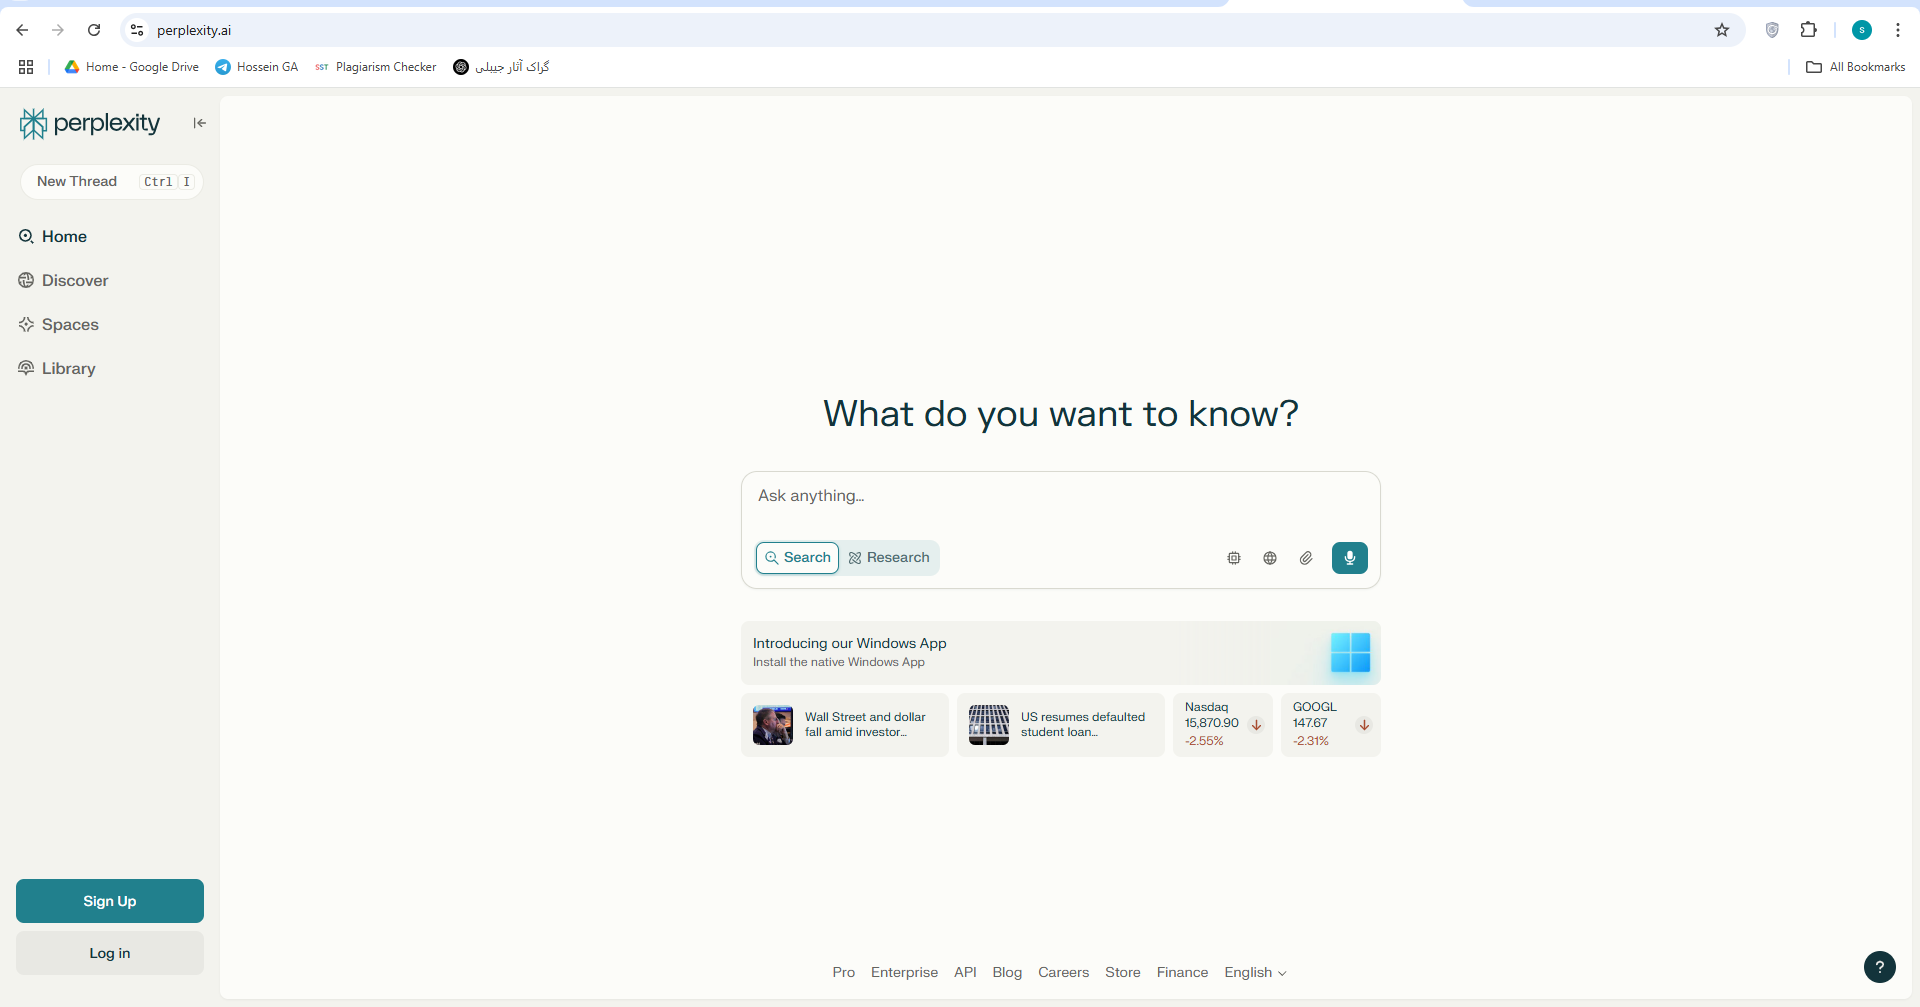Open Home - Google Drive bookmark
This screenshot has height=1007, width=1920.
coord(131,67)
